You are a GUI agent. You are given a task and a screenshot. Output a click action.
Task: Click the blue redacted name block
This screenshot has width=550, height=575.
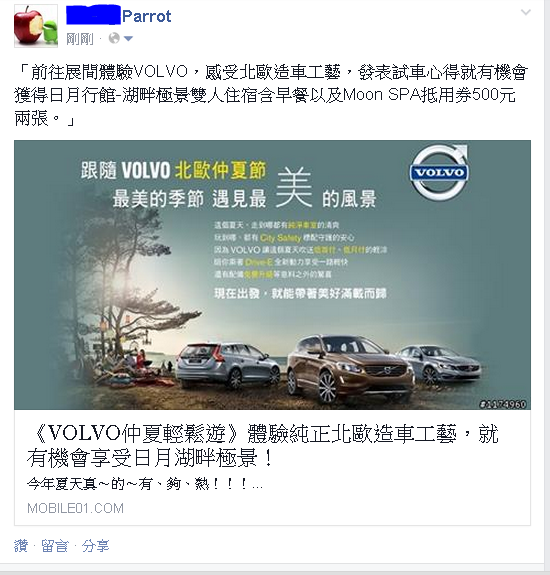(x=94, y=15)
